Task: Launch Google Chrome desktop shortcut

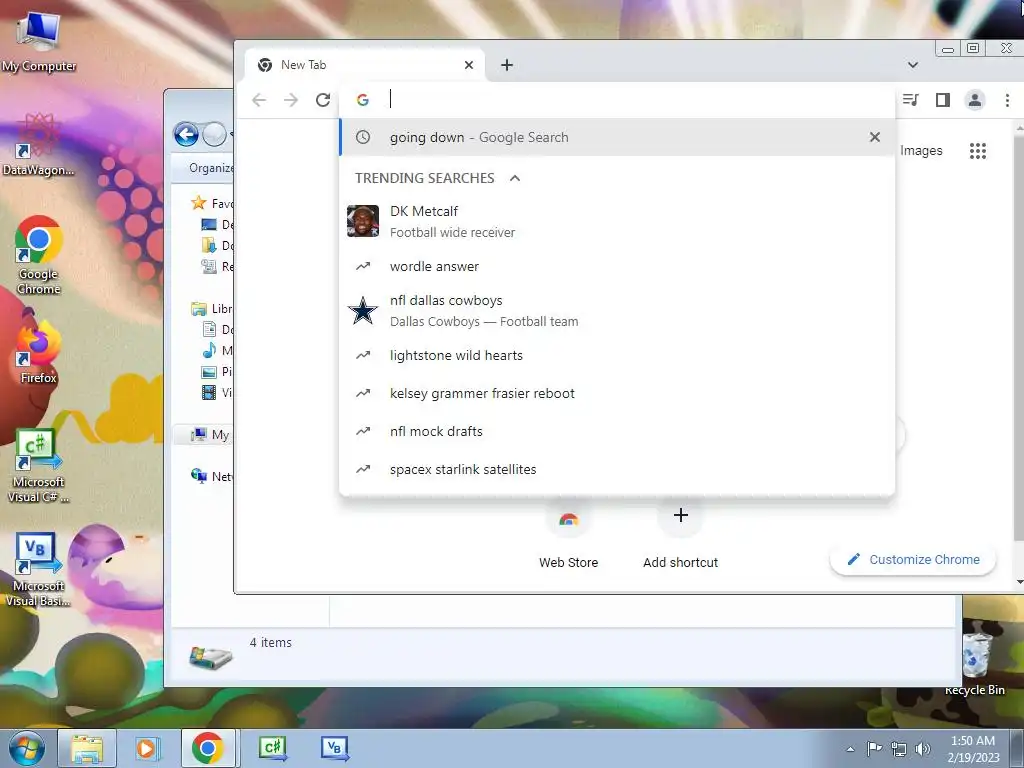Action: (39, 255)
